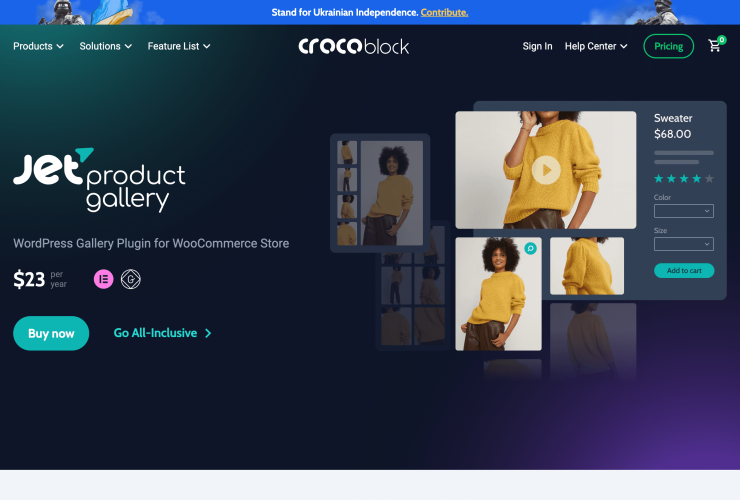
Task: Play the sweater video
Action: pyautogui.click(x=546, y=170)
